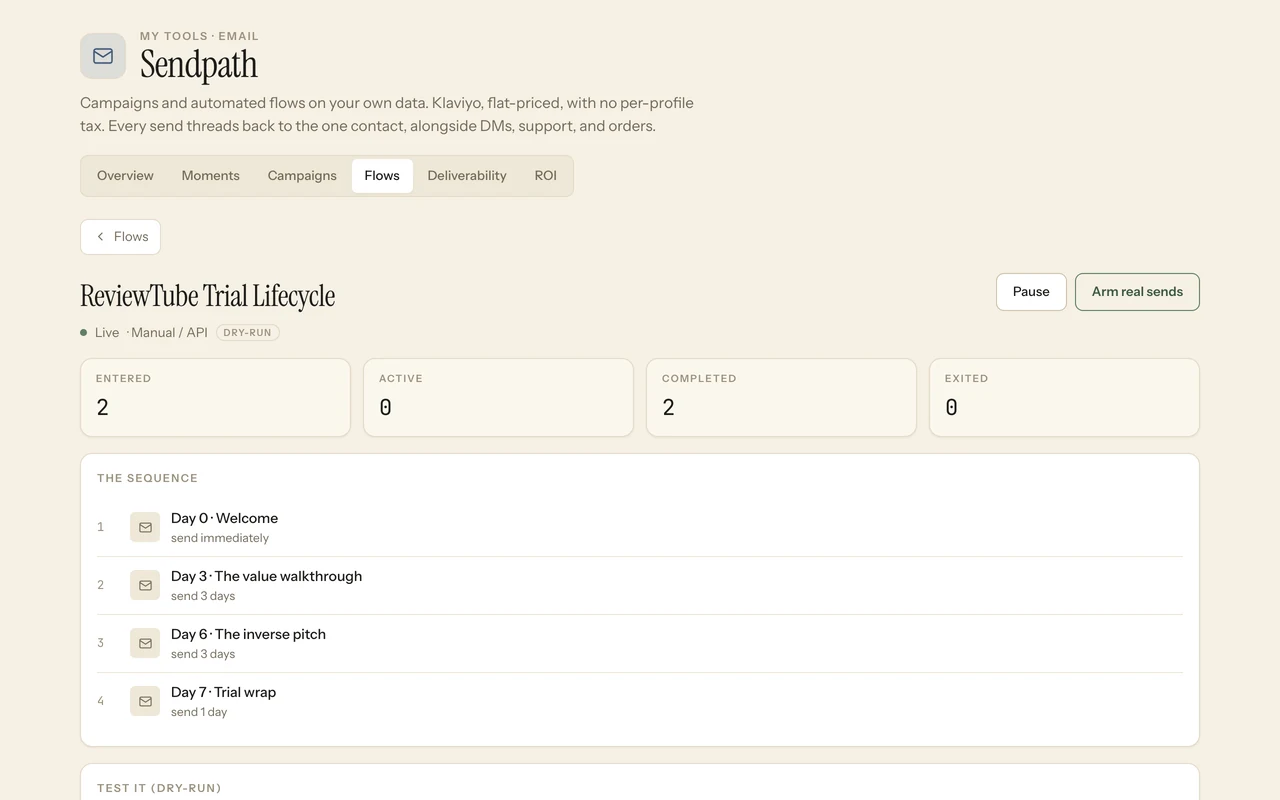Click the DRY-RUN badge
Screen dimensions: 1280x800
(248, 332)
